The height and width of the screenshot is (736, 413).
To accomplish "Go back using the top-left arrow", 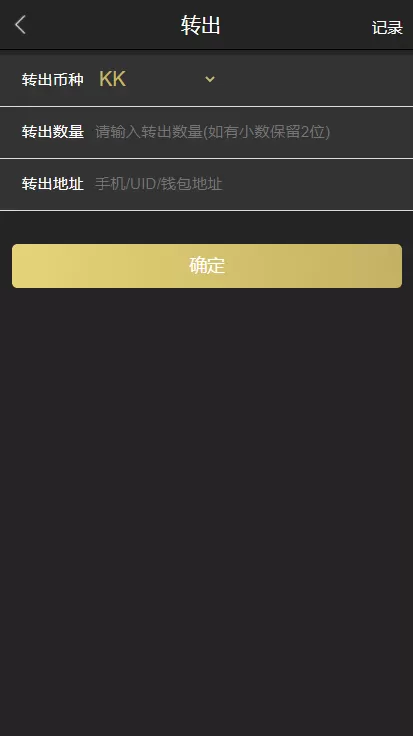I will [20, 25].
